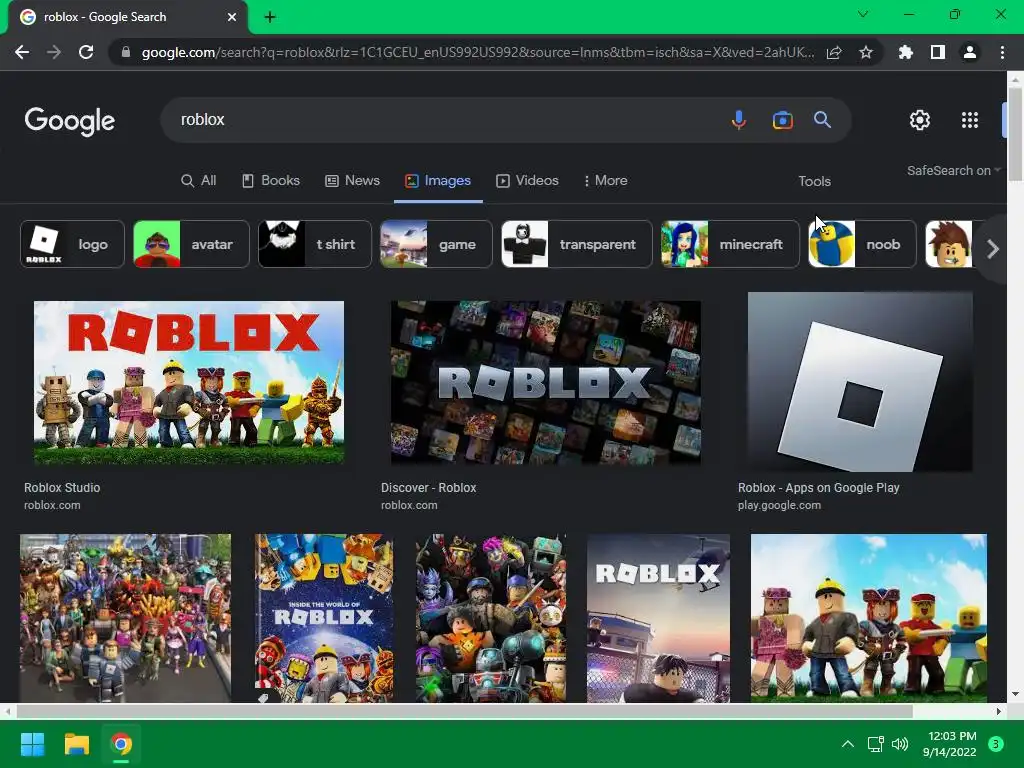The height and width of the screenshot is (768, 1024).
Task: Click the browser Back arrow
Action: tap(22, 52)
